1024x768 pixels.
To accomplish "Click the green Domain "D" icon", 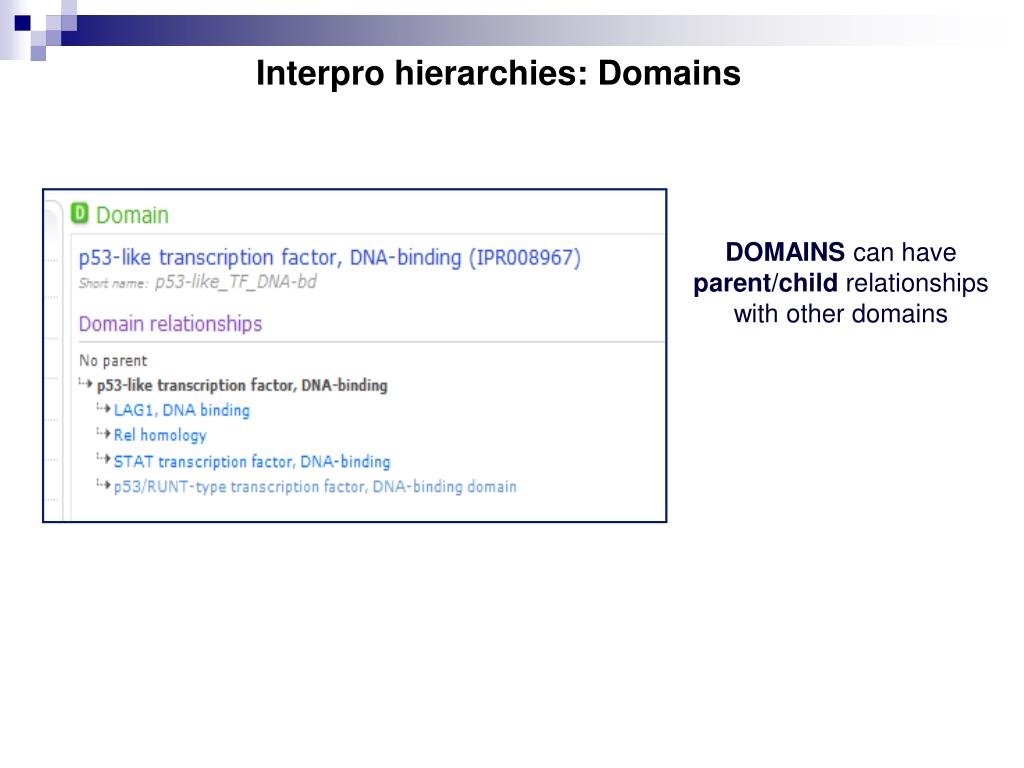I will coord(79,213).
